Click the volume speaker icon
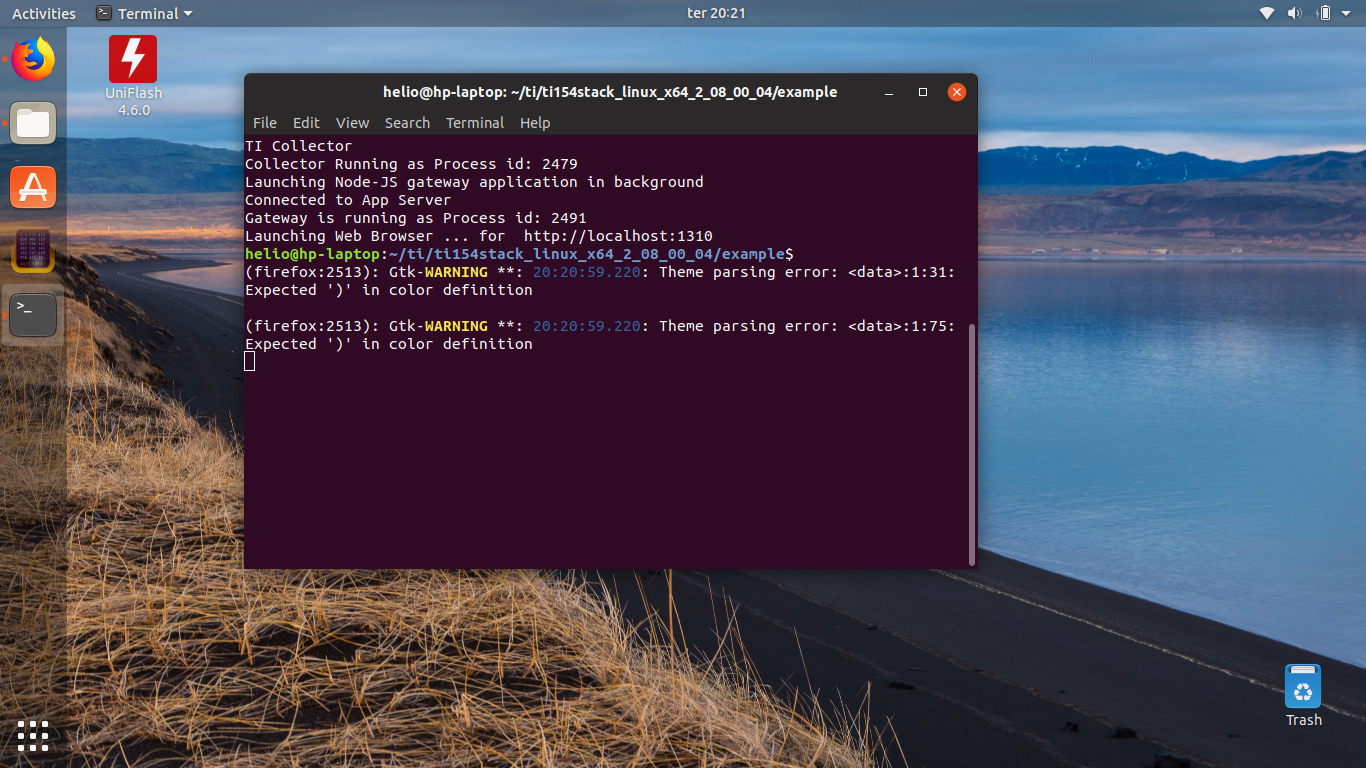Image resolution: width=1366 pixels, height=768 pixels. 1294,13
